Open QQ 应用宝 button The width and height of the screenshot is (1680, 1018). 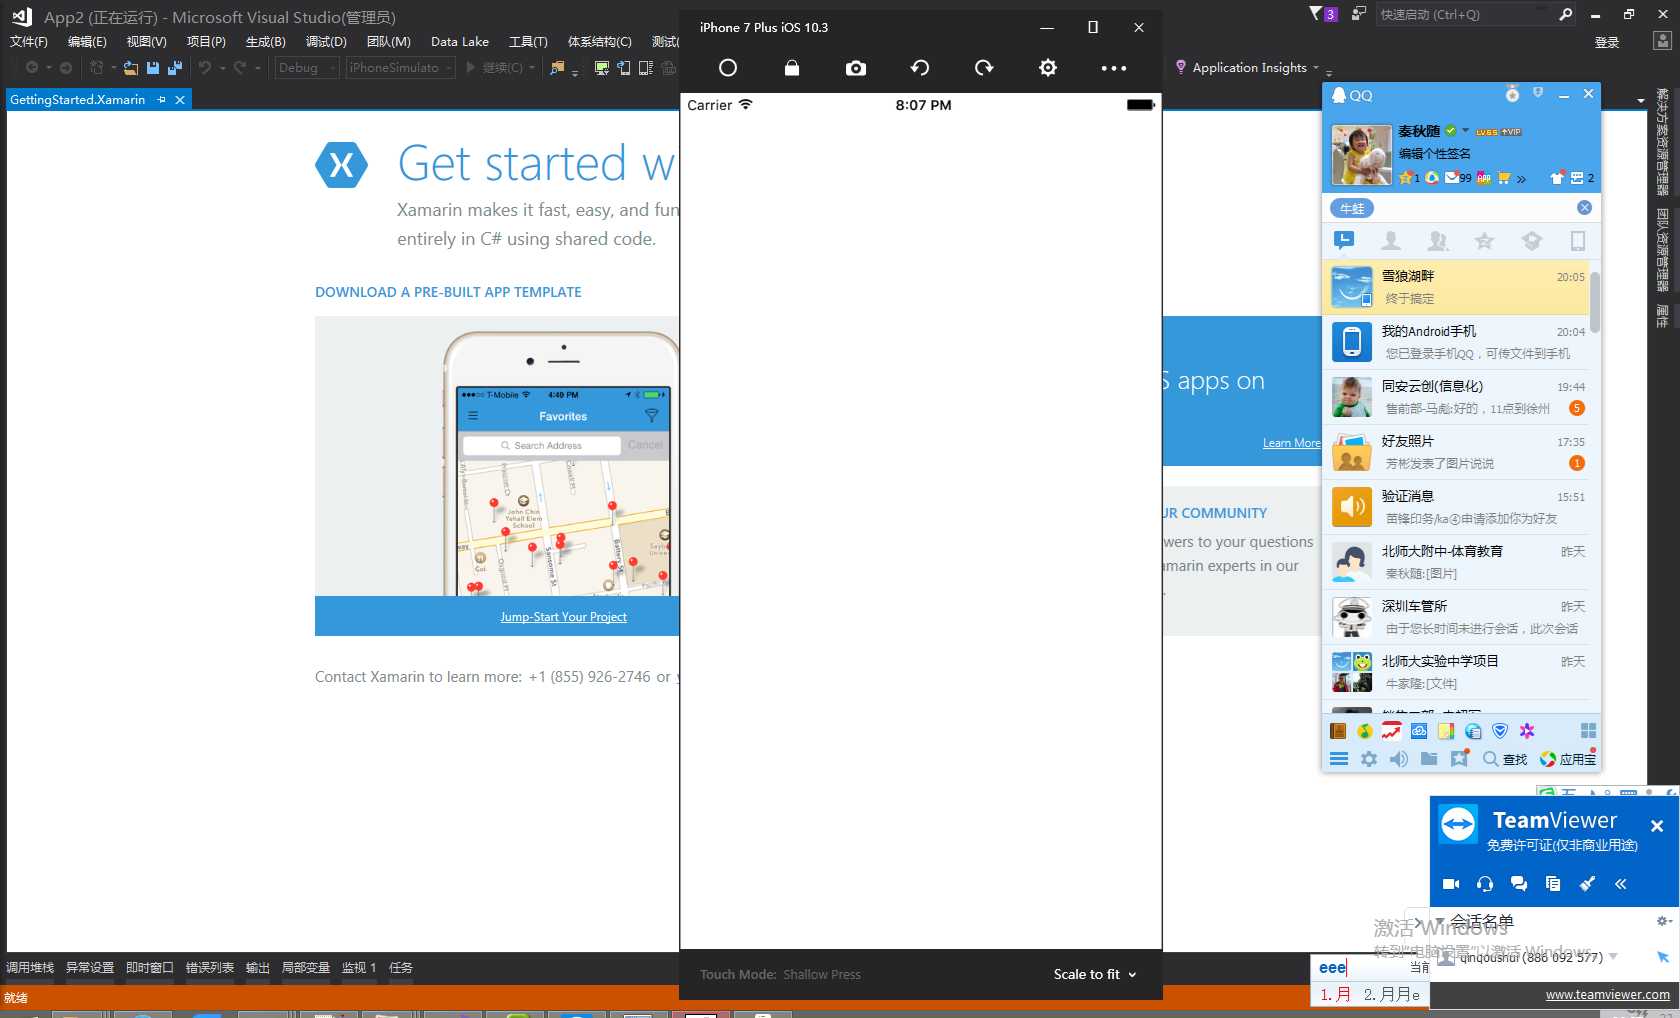coord(1568,759)
